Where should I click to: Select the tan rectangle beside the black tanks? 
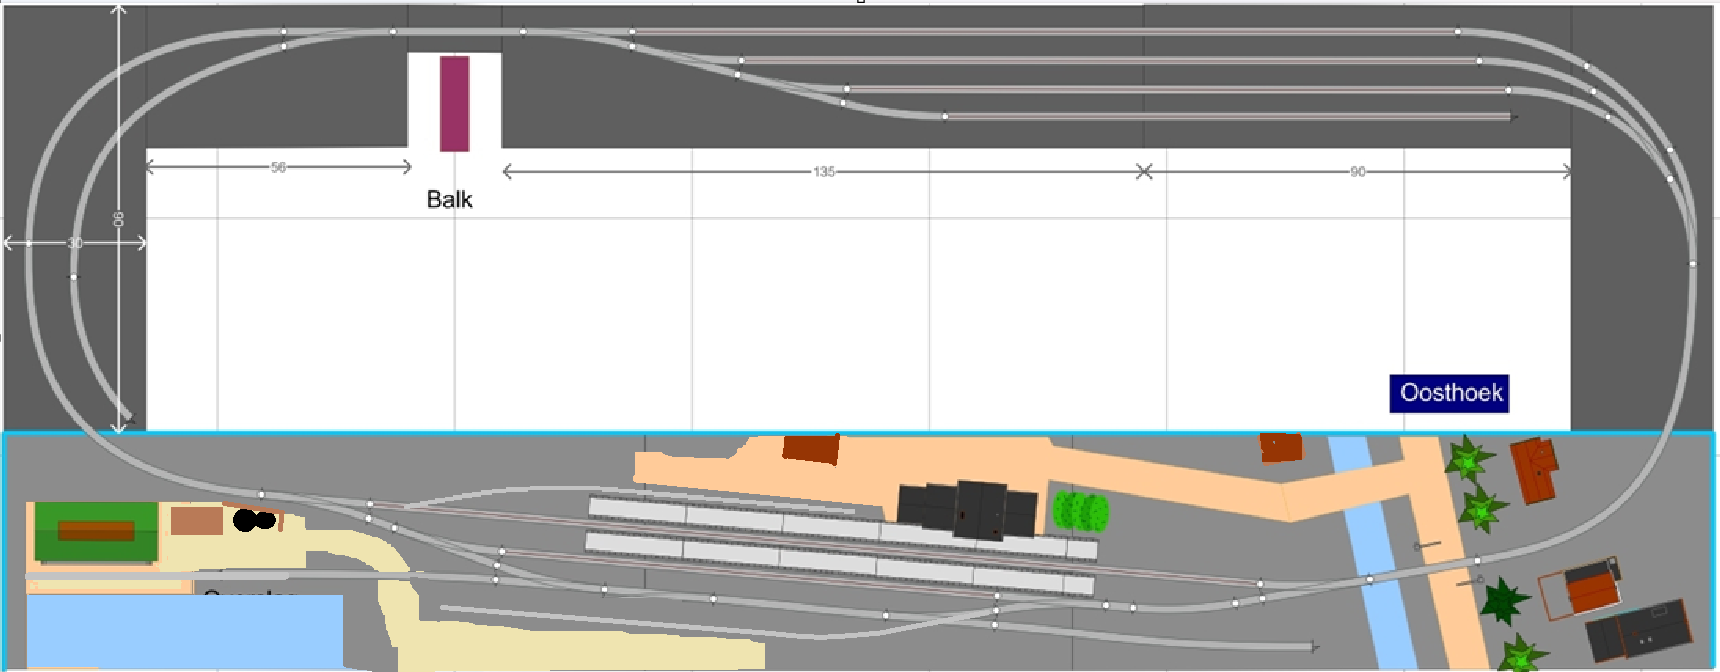click(x=196, y=520)
